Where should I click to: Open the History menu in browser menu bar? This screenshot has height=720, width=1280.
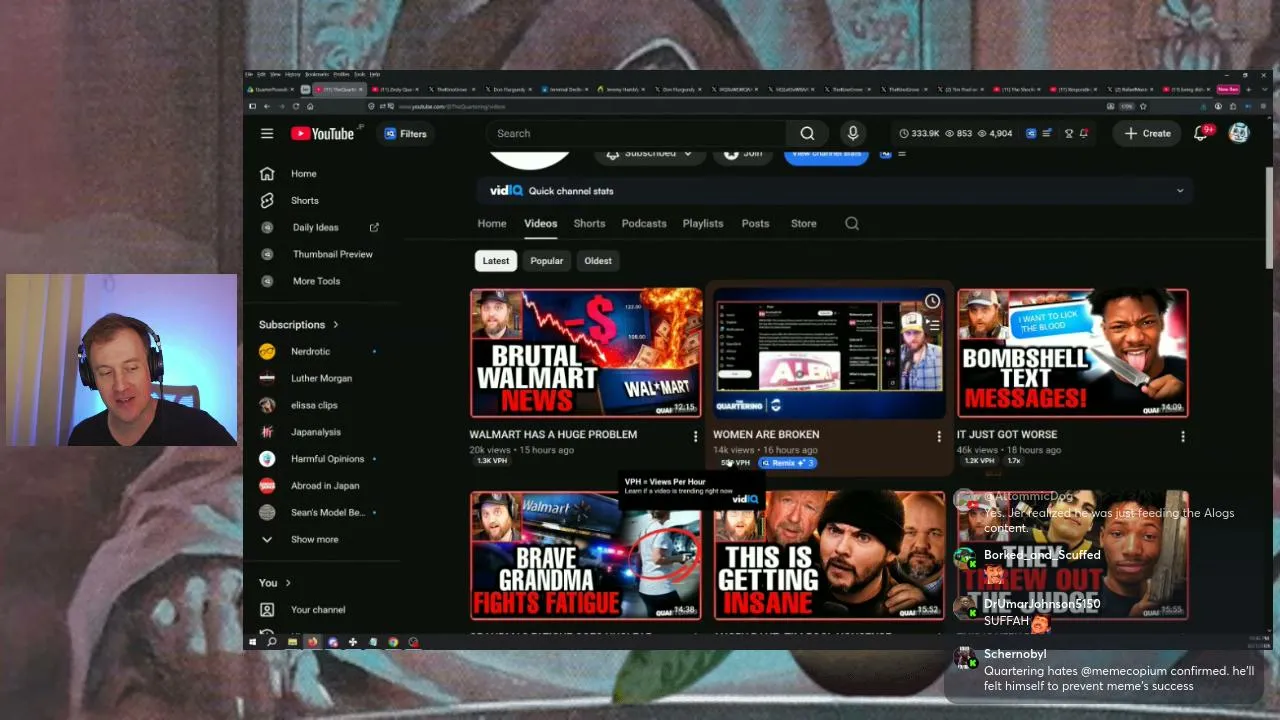[x=293, y=74]
